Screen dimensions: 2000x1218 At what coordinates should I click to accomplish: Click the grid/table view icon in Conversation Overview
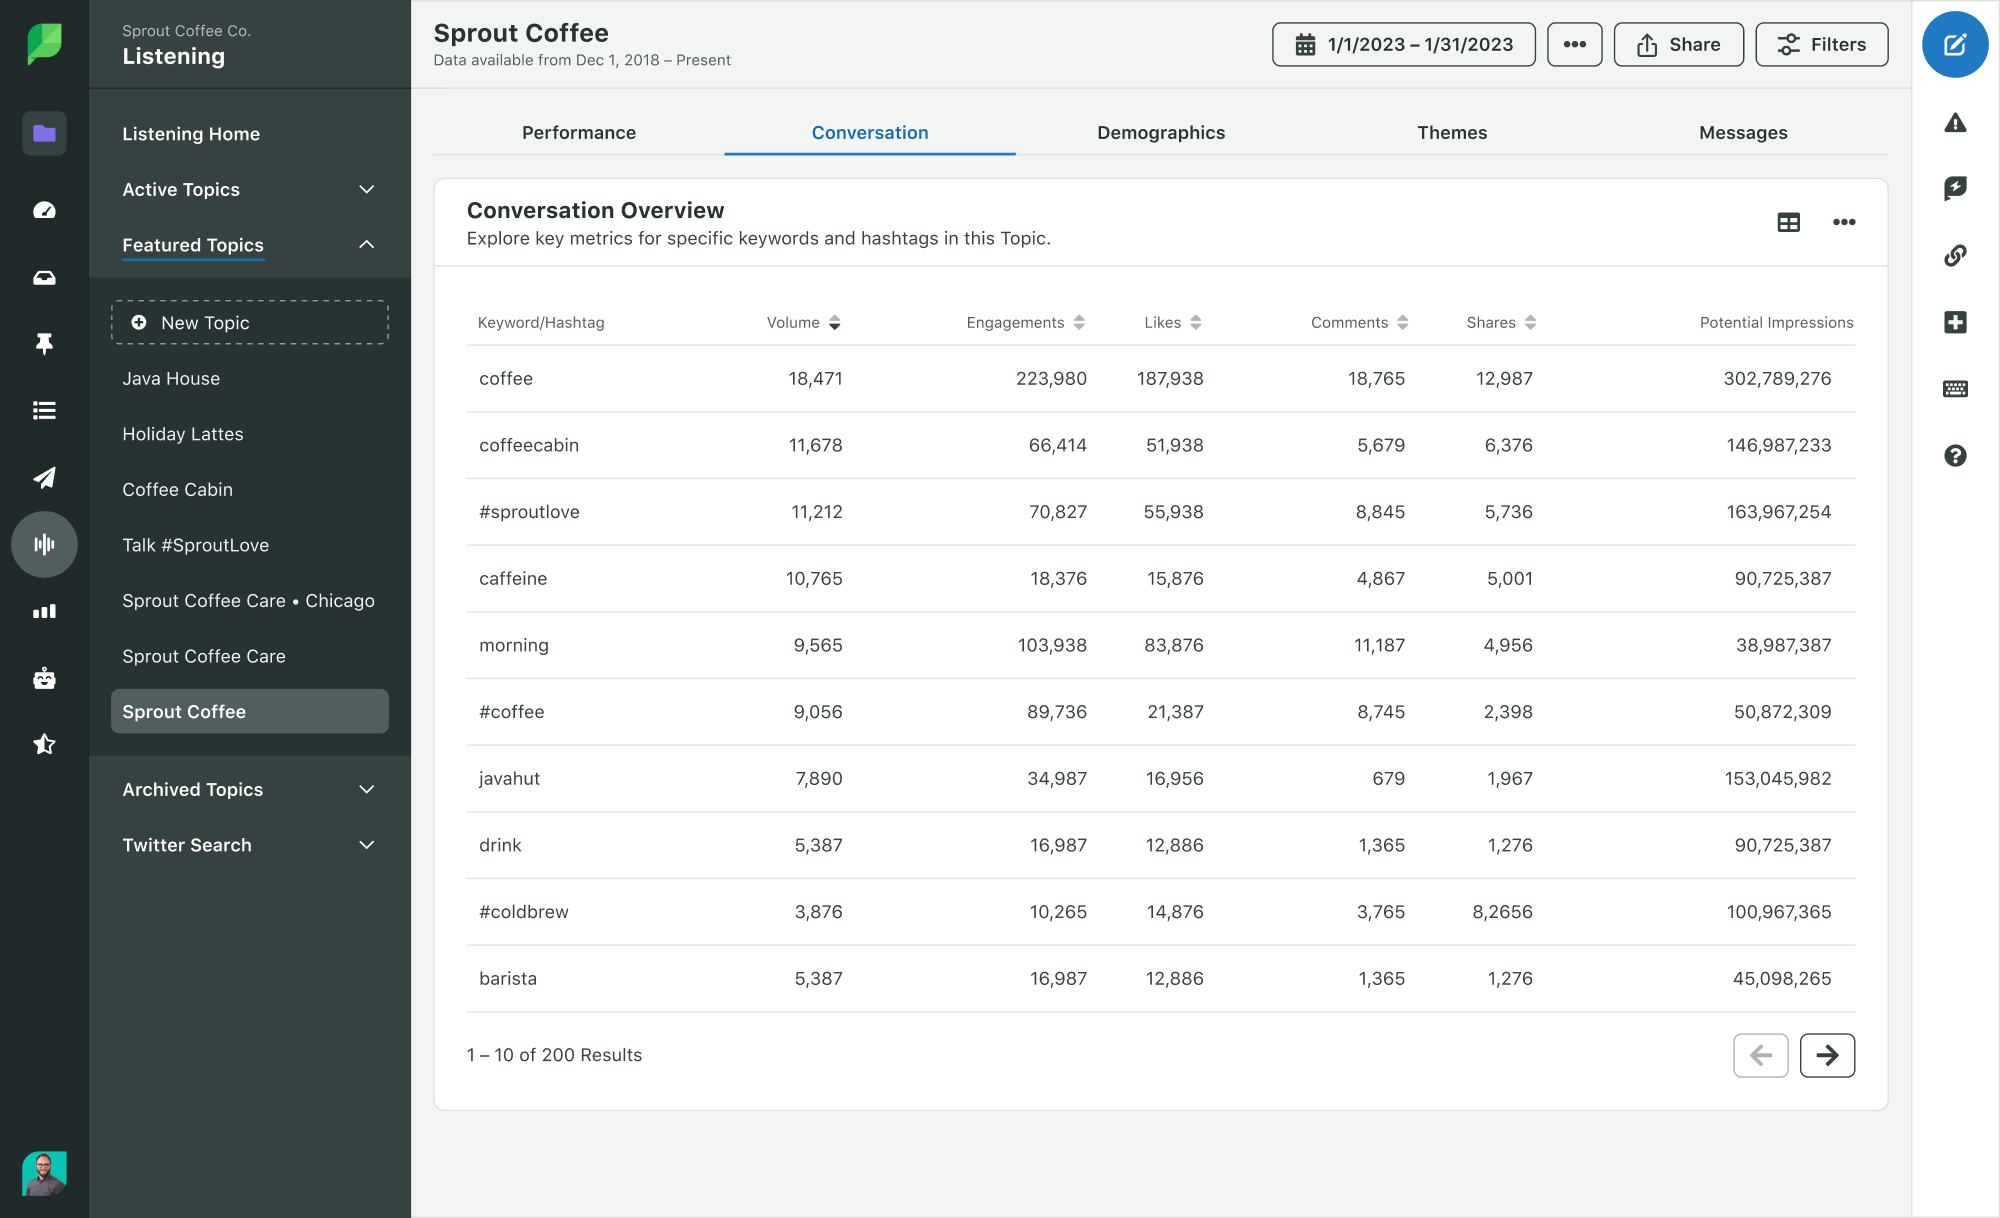1789,221
